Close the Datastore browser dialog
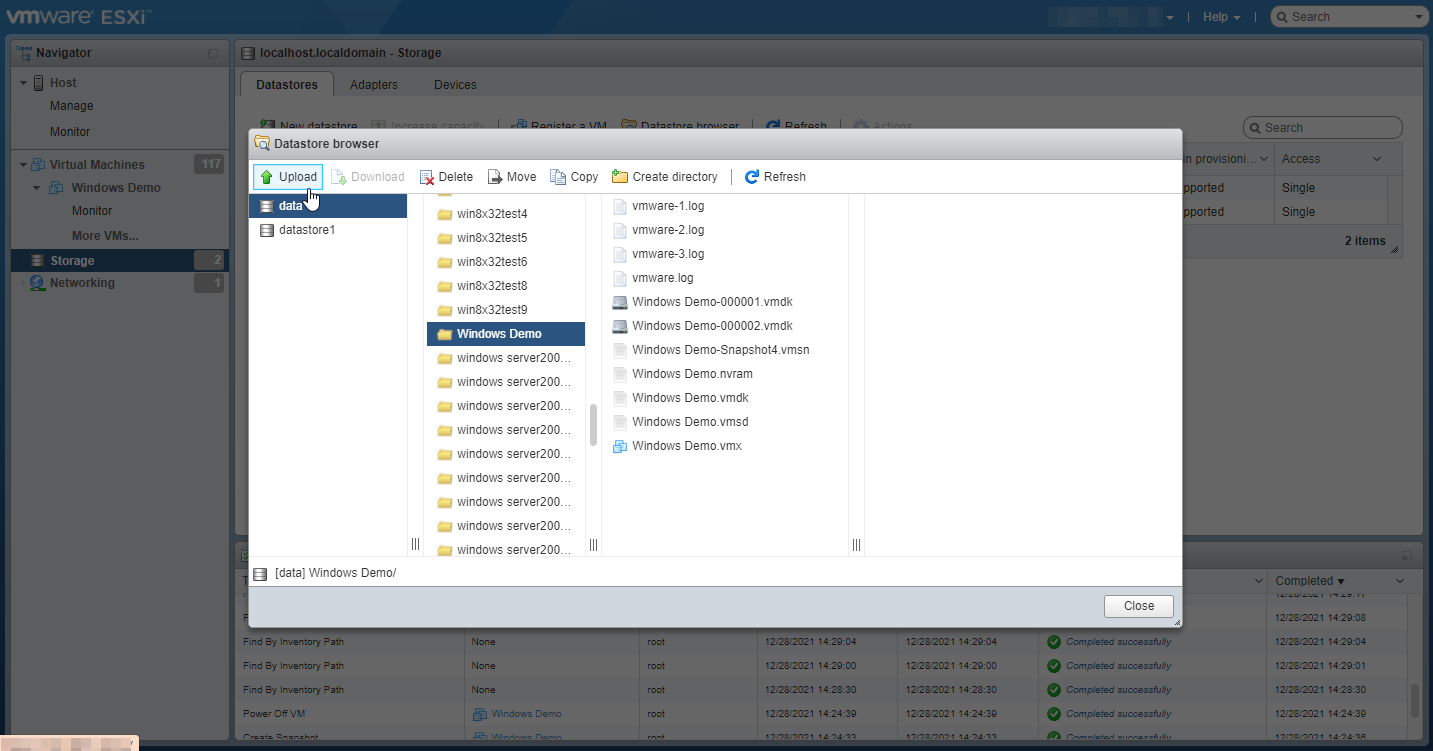The width and height of the screenshot is (1433, 751). point(1138,606)
